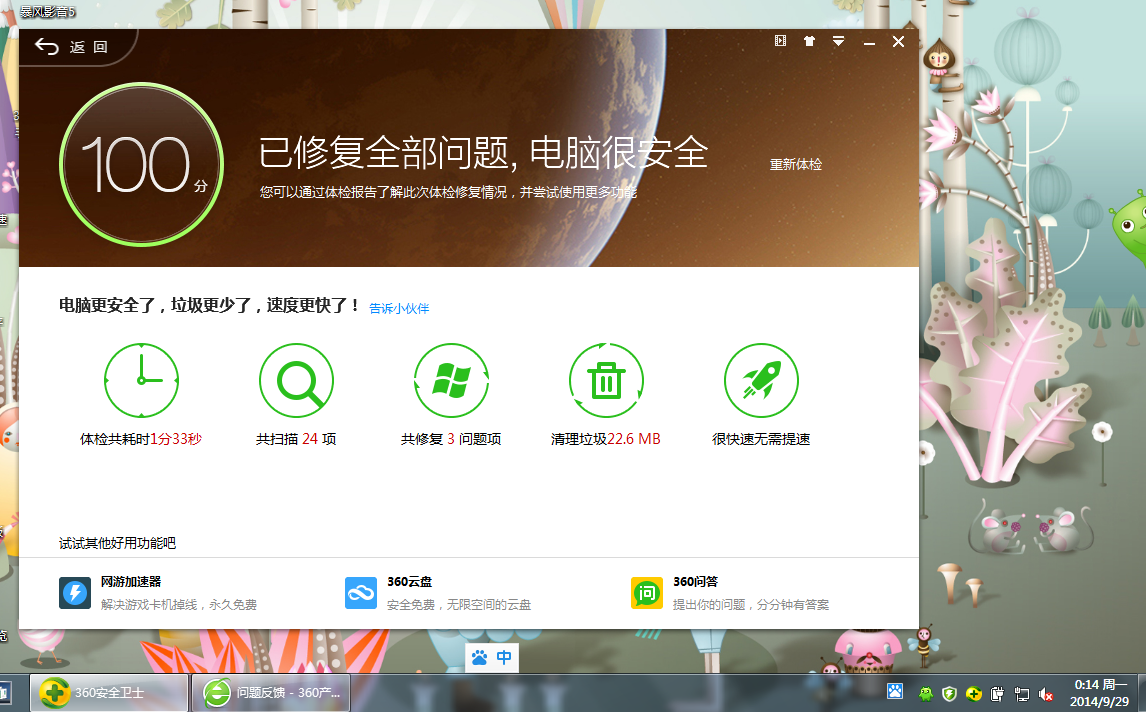Open the 360问答 question icon

647,593
